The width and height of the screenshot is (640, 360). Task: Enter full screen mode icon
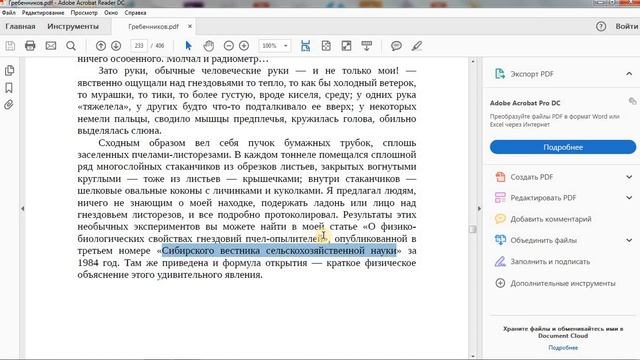[346, 46]
